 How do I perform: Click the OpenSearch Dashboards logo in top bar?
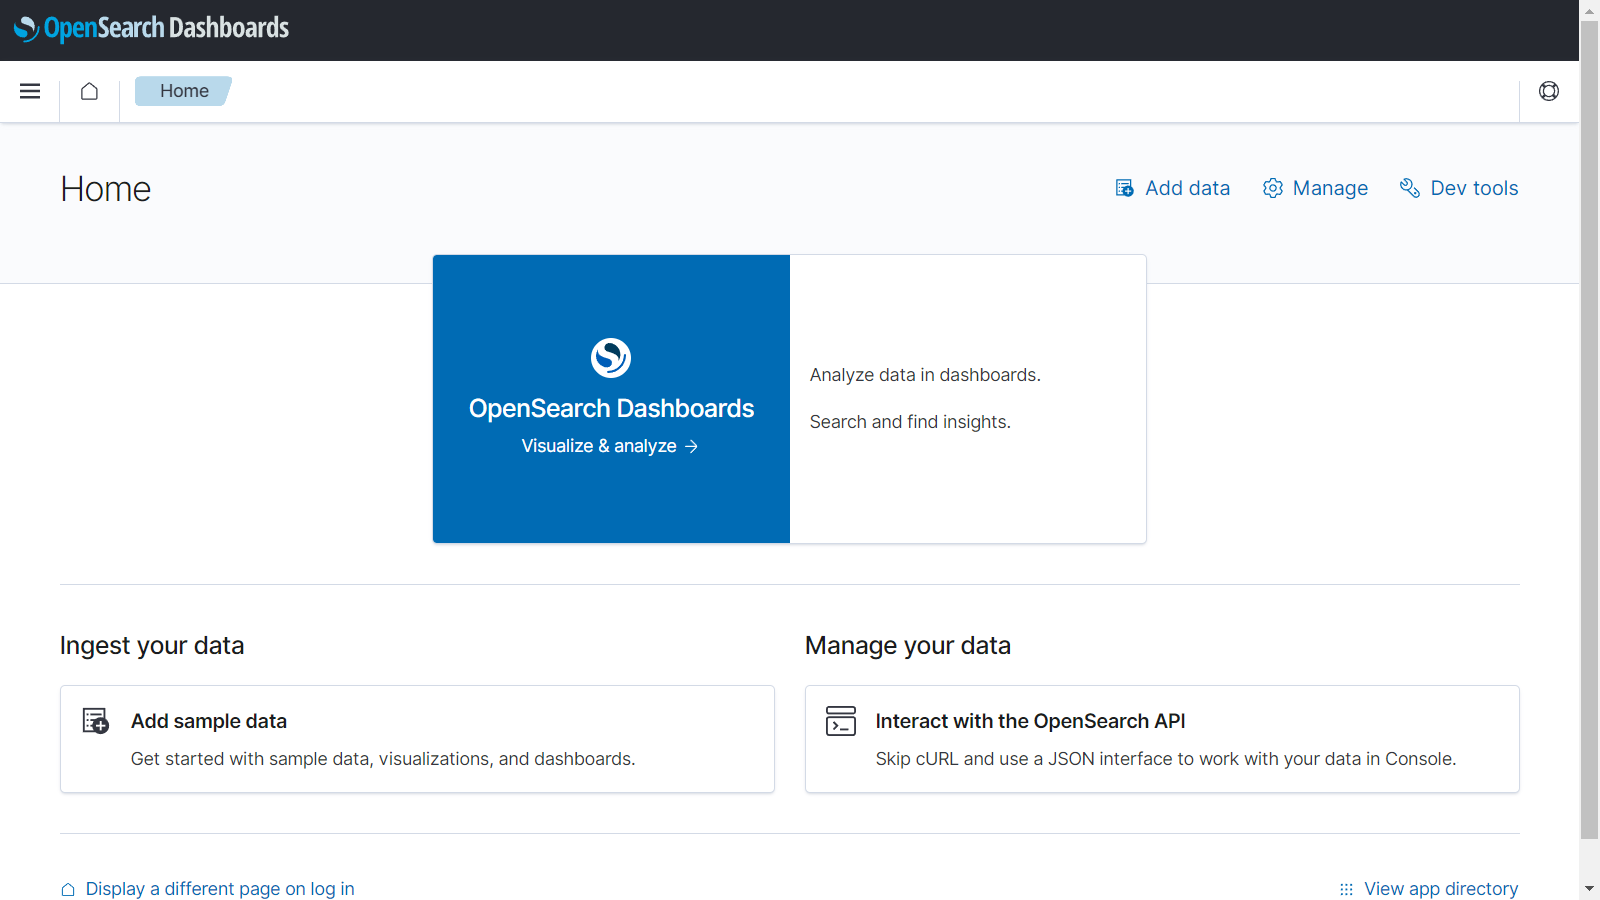[151, 28]
